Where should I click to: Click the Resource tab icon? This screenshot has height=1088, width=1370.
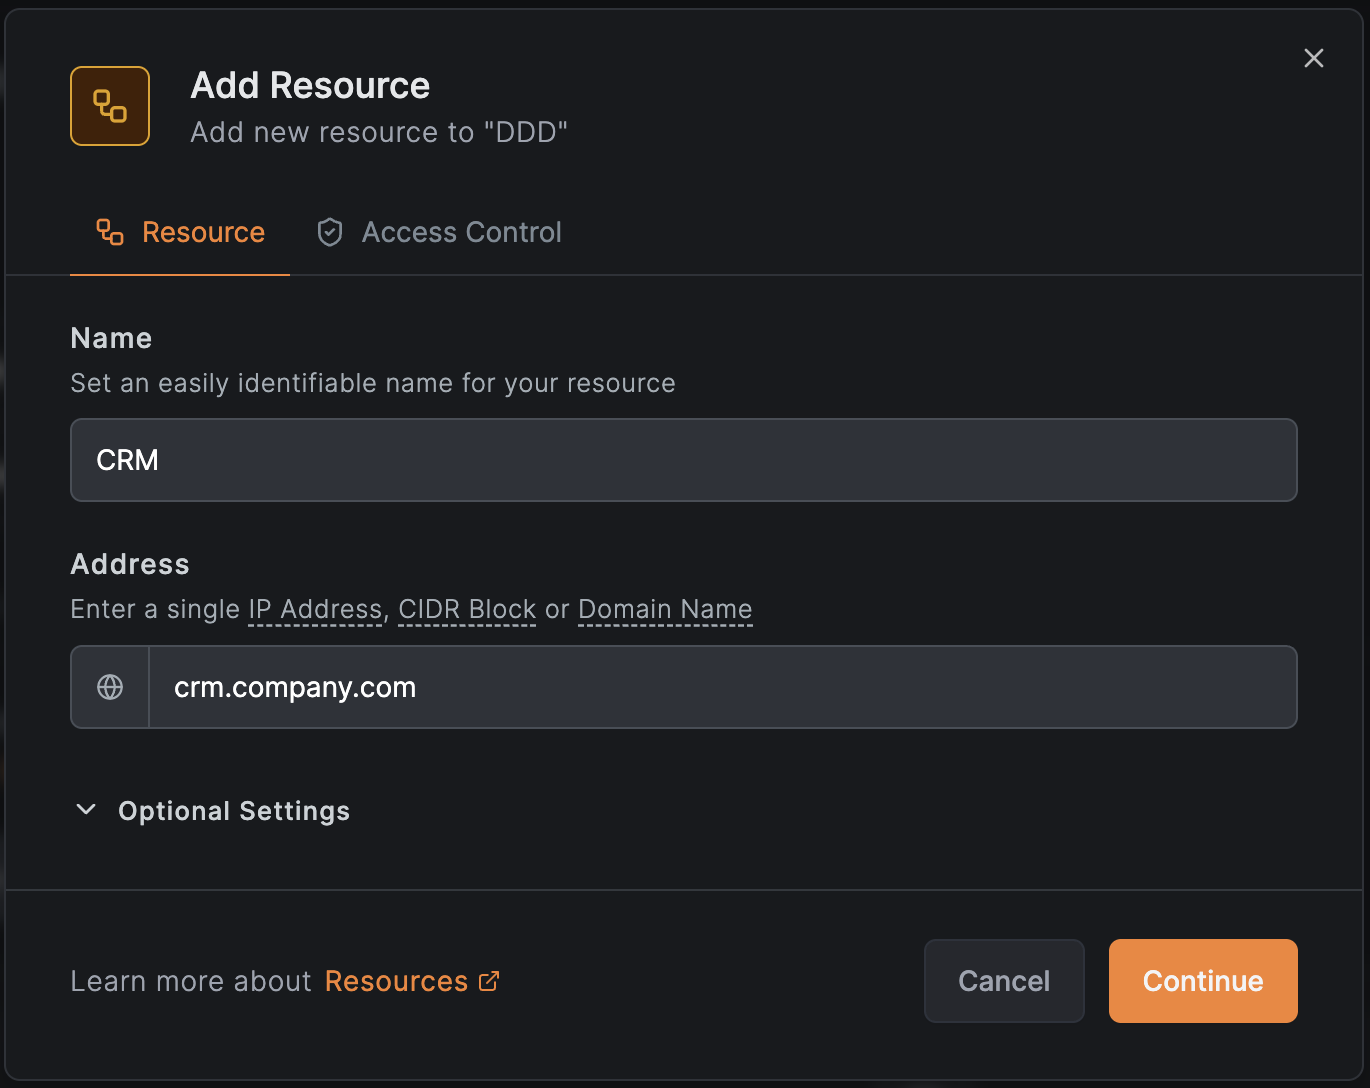coord(110,233)
